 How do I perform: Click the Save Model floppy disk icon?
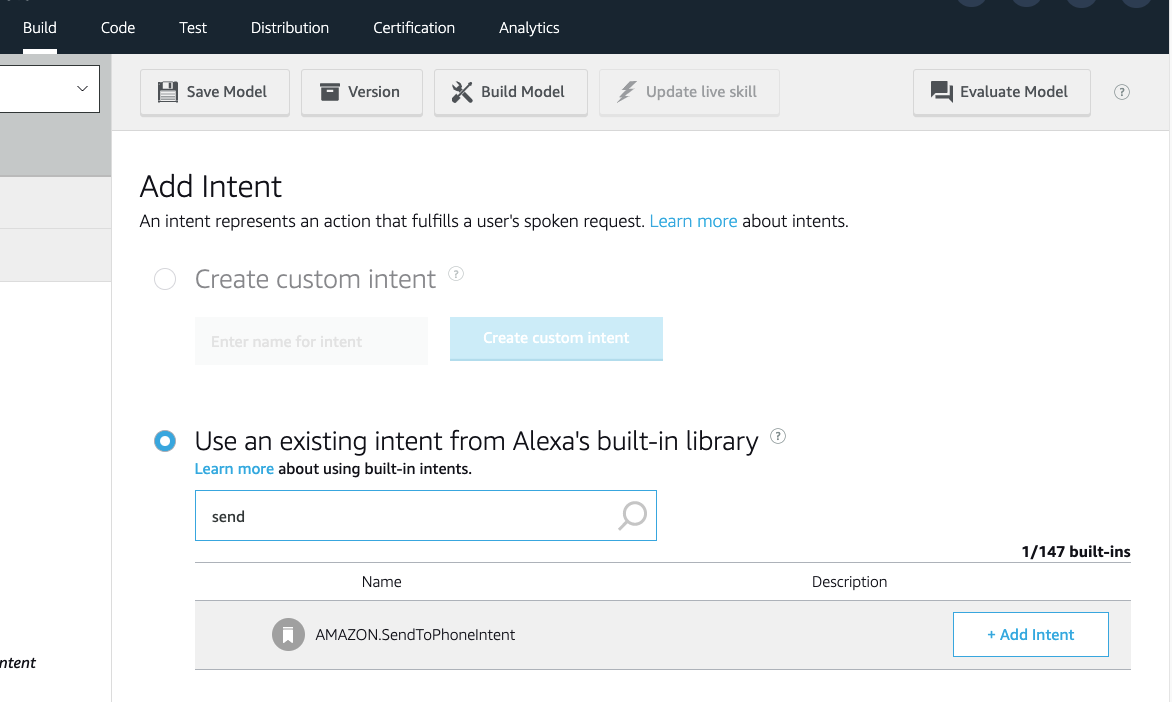pos(167,92)
